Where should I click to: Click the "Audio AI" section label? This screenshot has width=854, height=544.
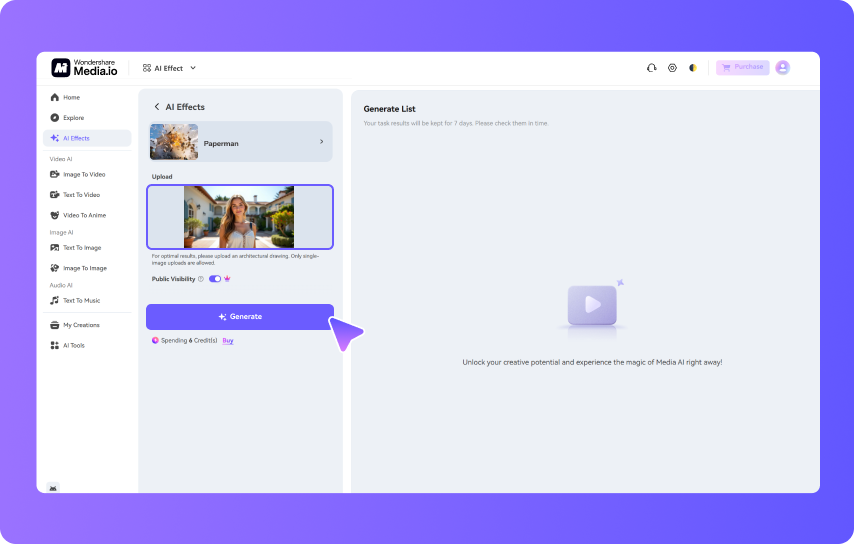coord(61,285)
